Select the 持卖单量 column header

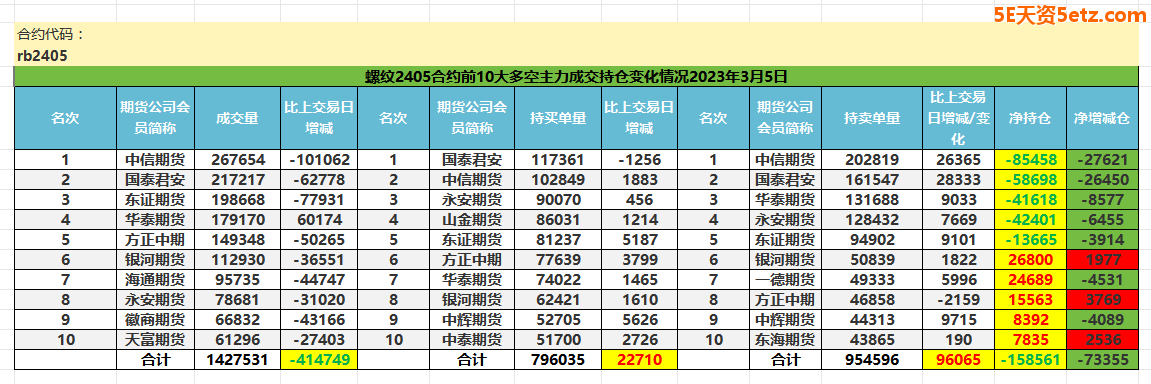pos(871,118)
